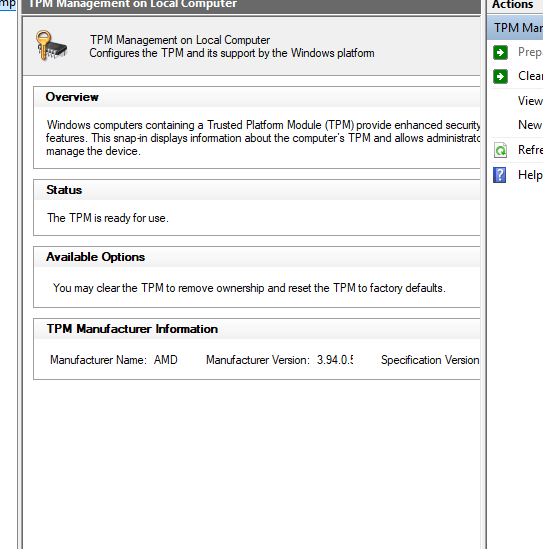
Task: Choose New Window action
Action: [x=530, y=125]
